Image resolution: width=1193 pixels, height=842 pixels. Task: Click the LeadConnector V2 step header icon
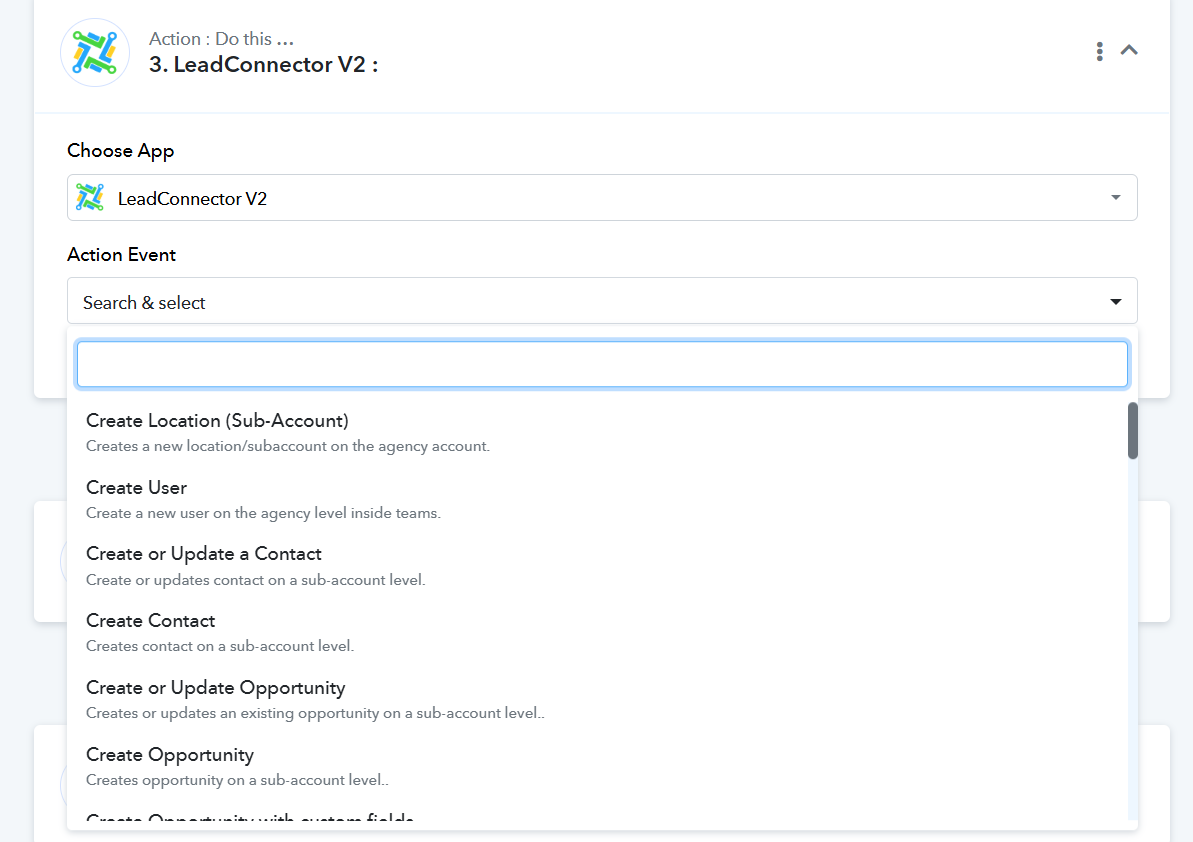(x=95, y=52)
